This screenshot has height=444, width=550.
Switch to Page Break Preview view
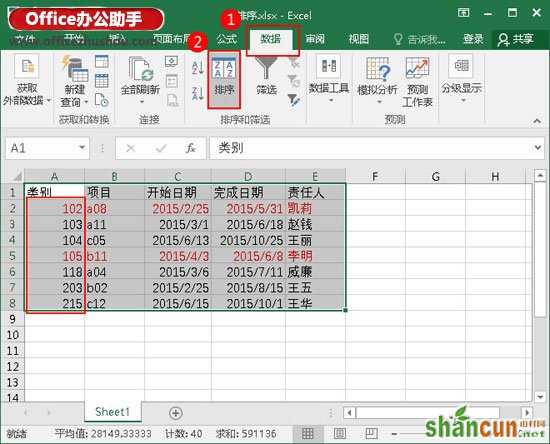[x=371, y=434]
